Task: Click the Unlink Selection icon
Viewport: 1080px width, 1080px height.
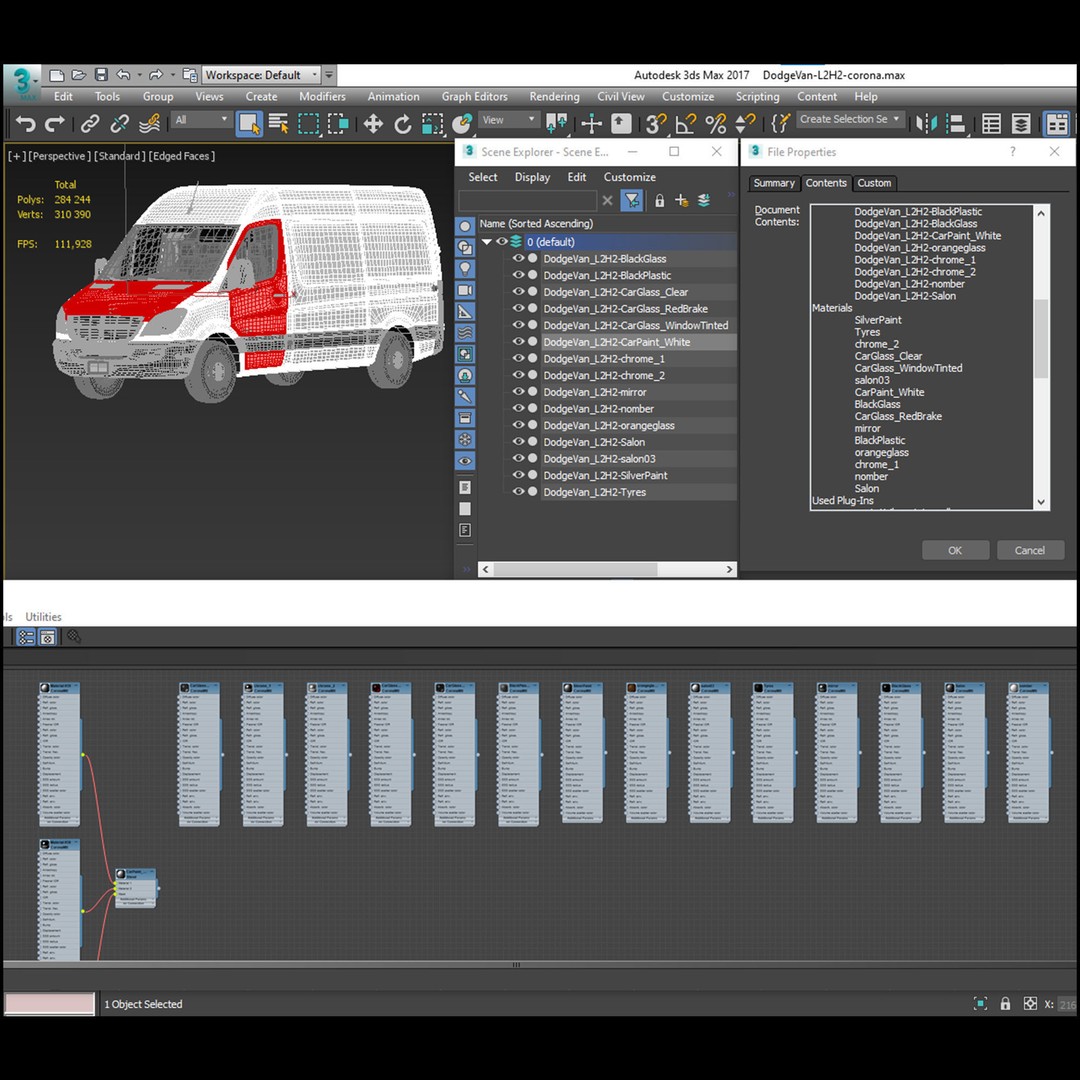Action: click(x=120, y=124)
